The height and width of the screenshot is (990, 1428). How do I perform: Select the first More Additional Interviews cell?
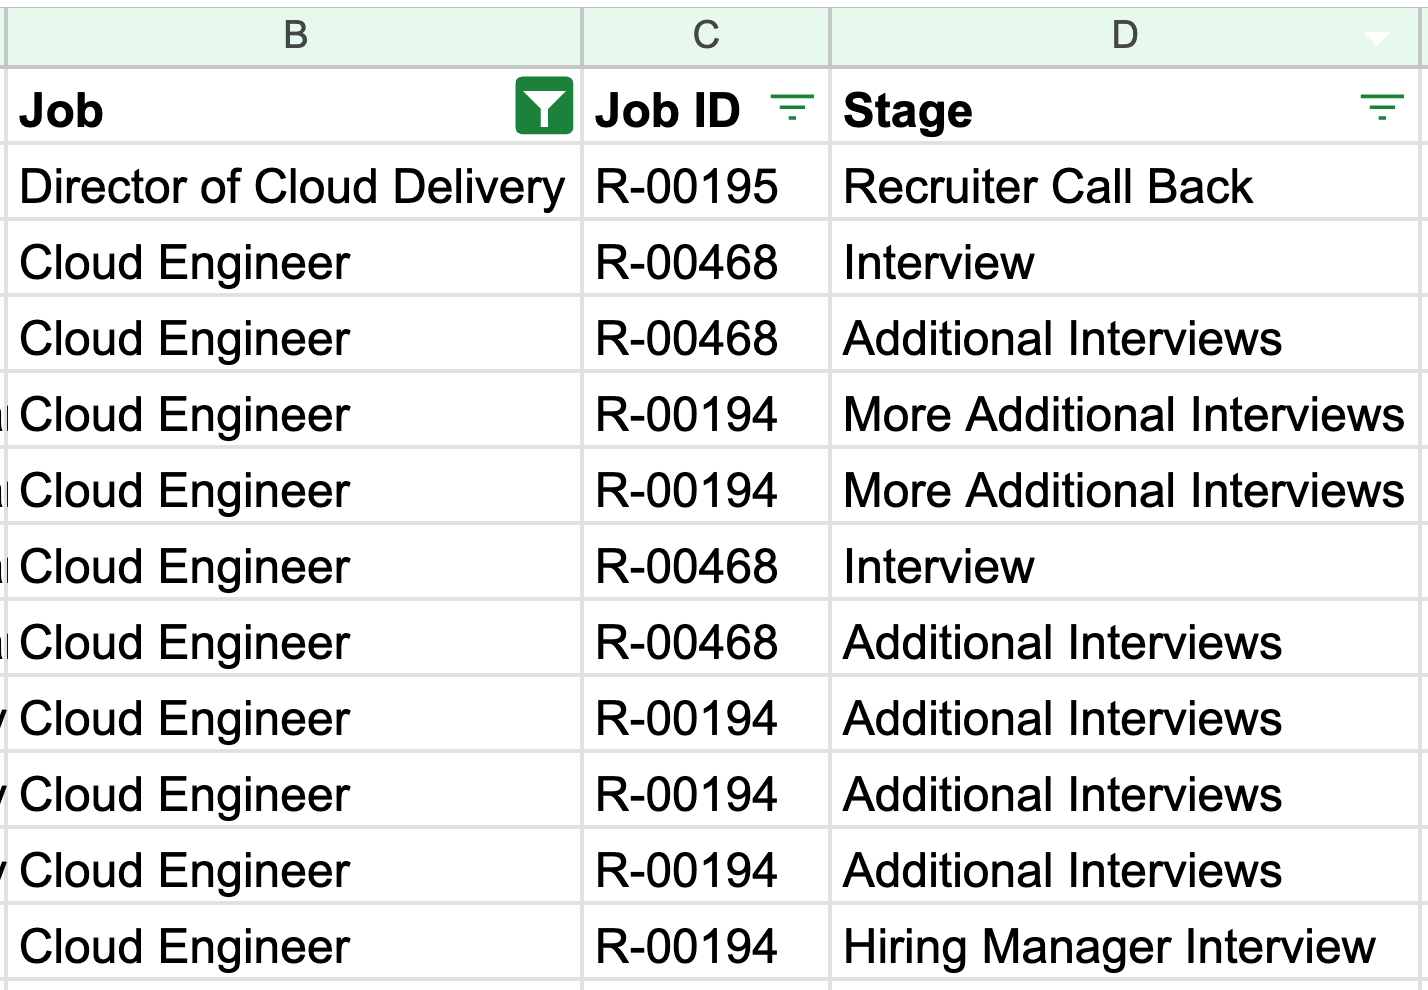click(x=1123, y=415)
